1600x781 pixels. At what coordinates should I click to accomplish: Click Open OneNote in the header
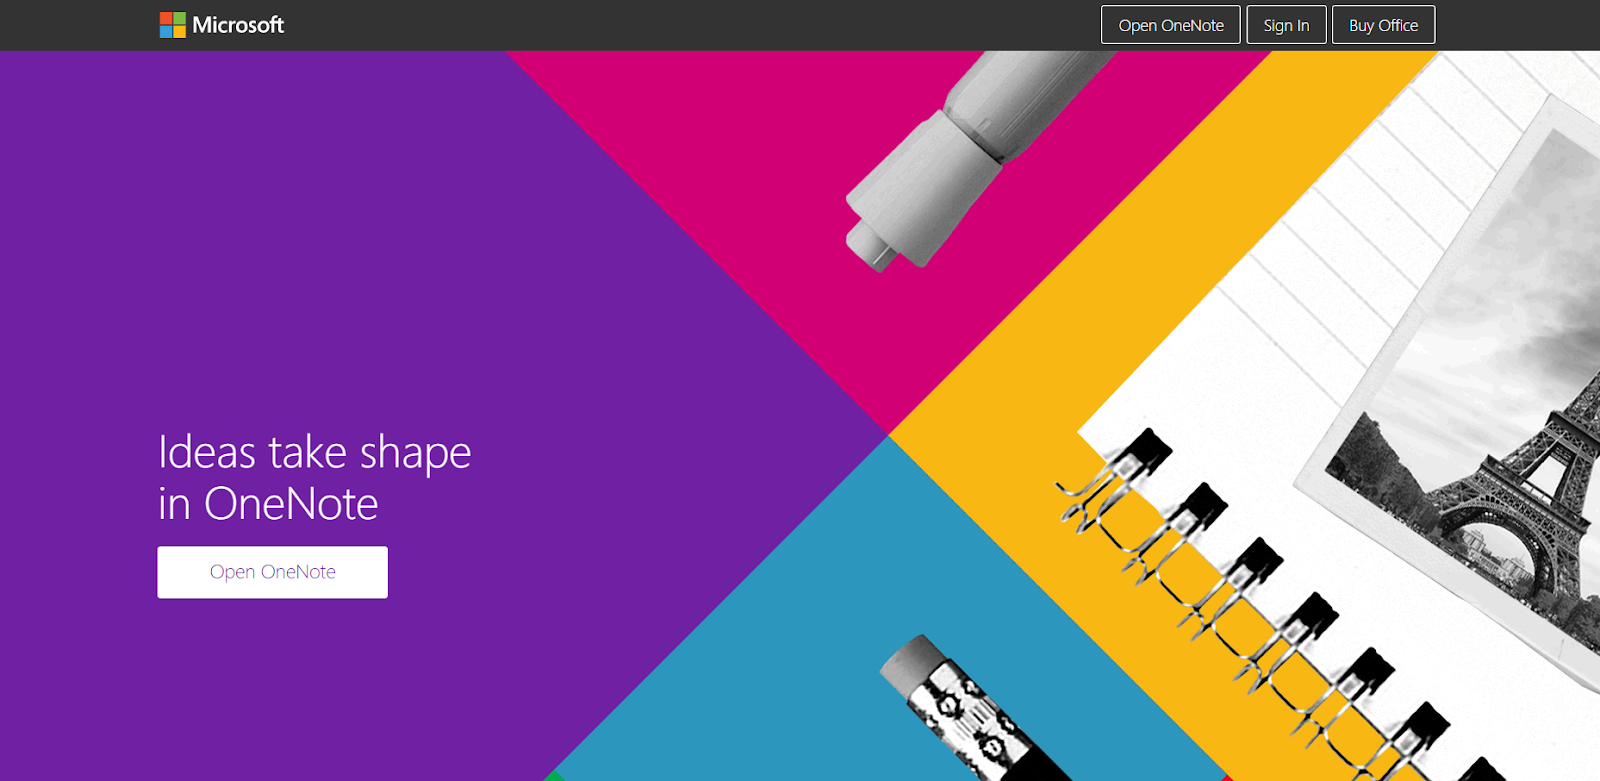(1171, 25)
